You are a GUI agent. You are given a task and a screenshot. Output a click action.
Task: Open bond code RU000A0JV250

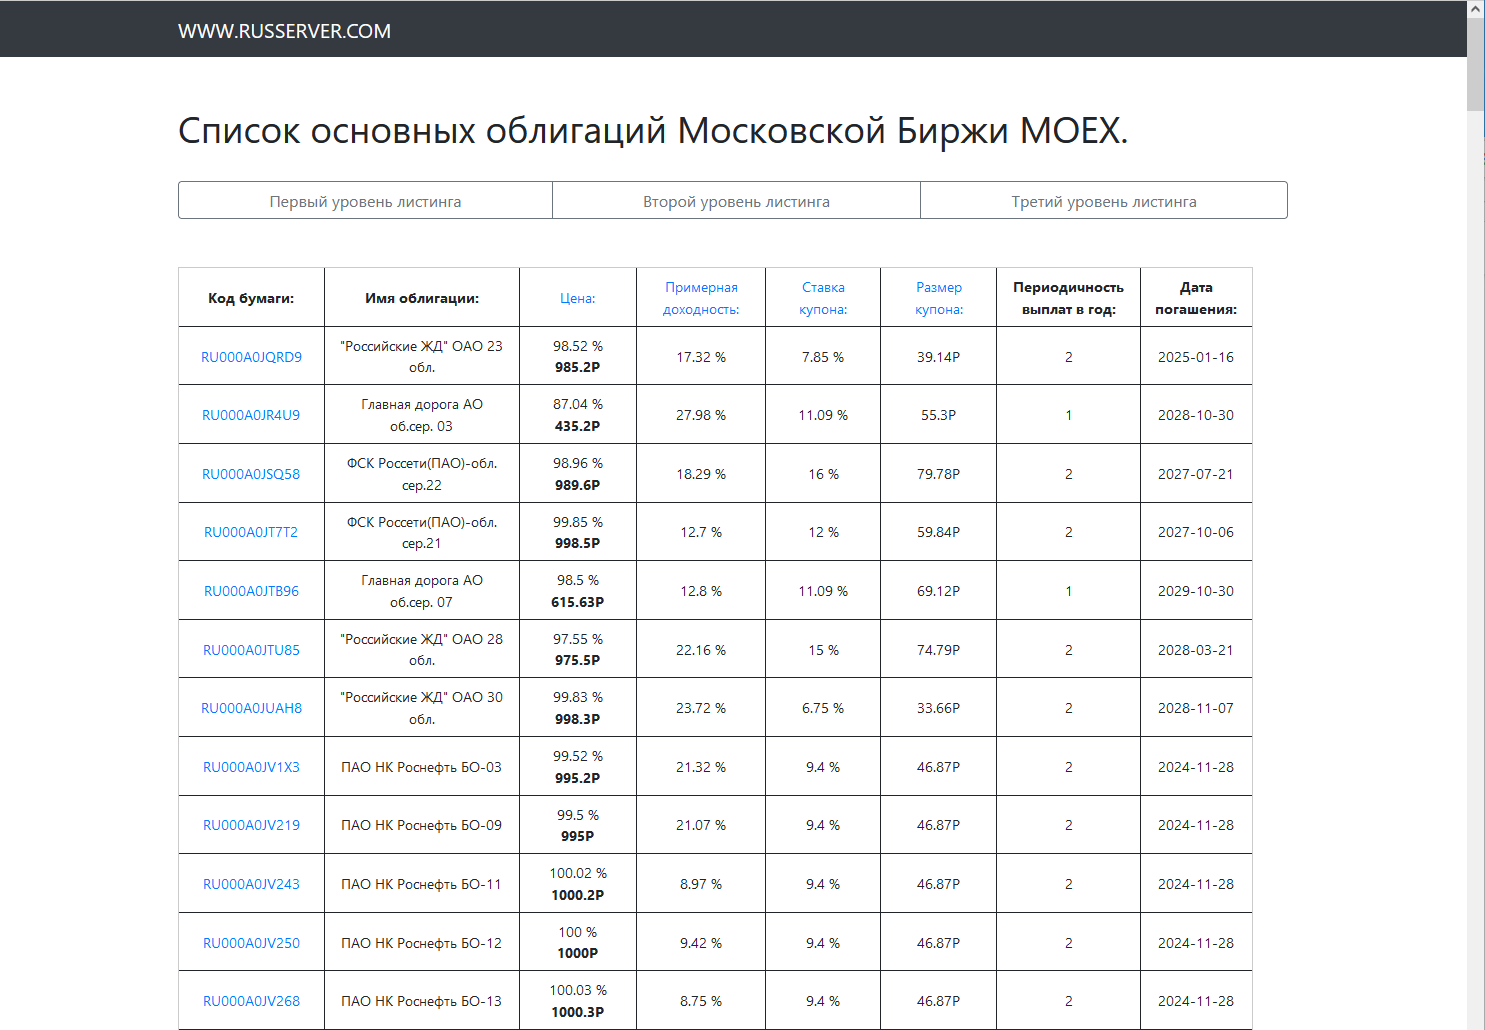click(x=251, y=943)
